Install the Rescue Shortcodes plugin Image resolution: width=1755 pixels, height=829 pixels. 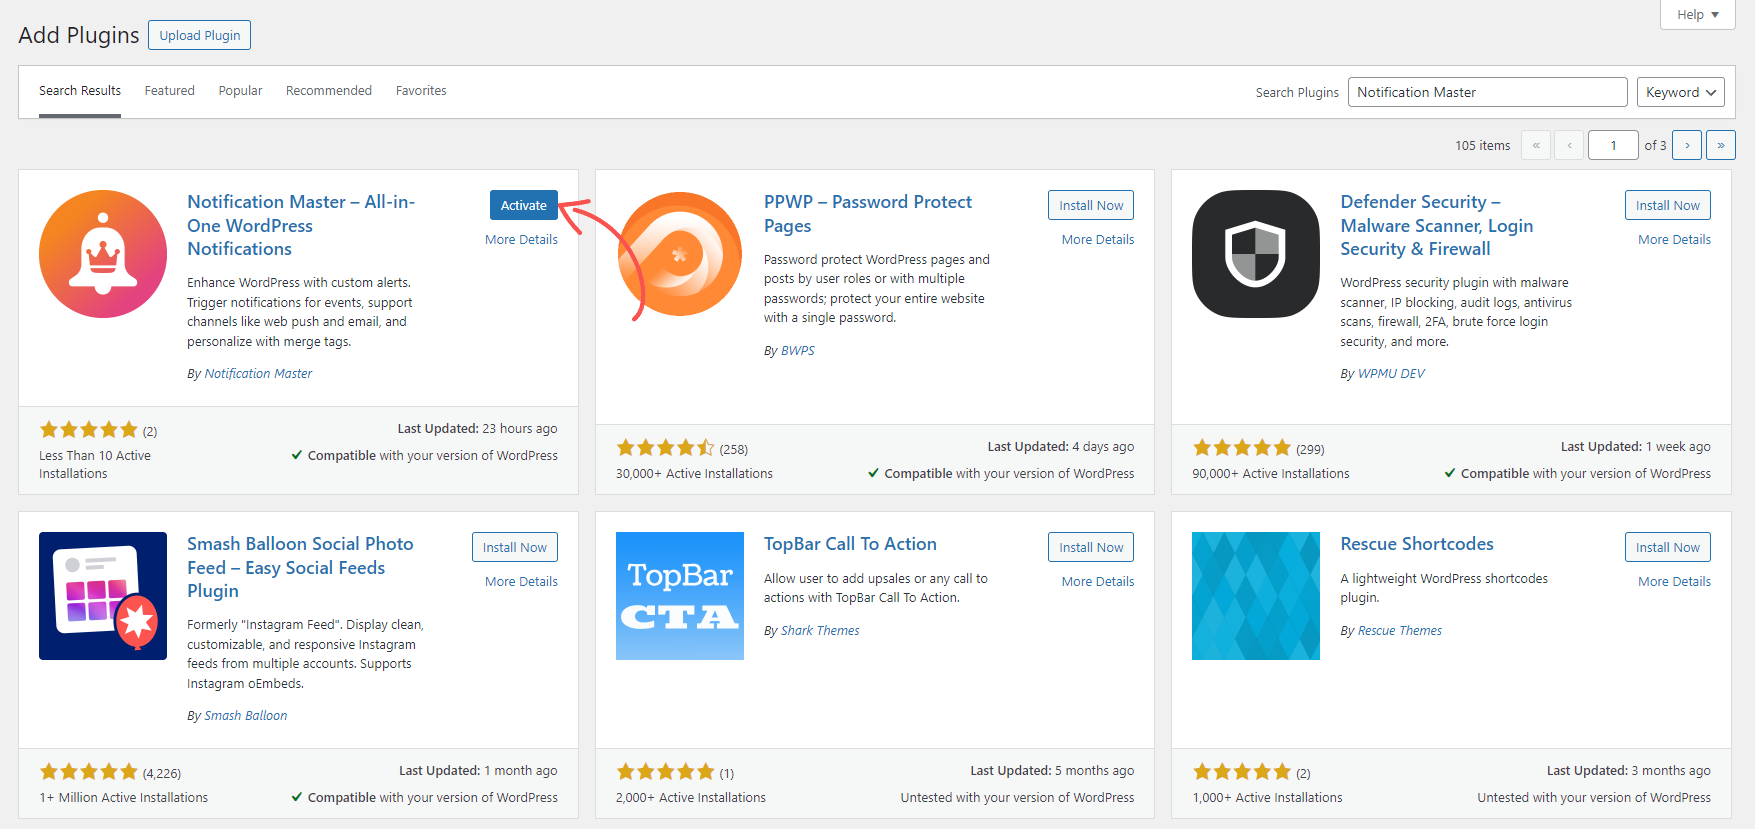1668,547
